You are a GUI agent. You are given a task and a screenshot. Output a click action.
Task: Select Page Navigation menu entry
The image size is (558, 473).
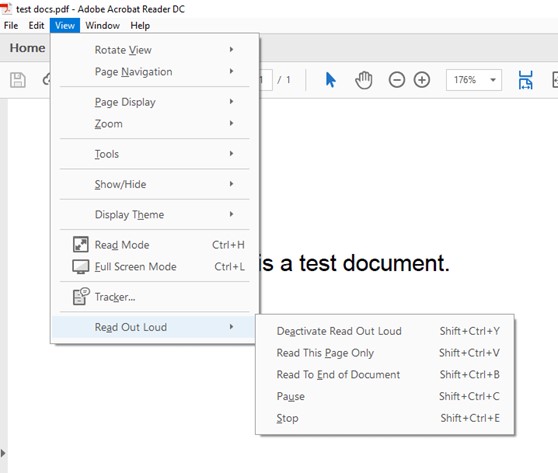154,72
